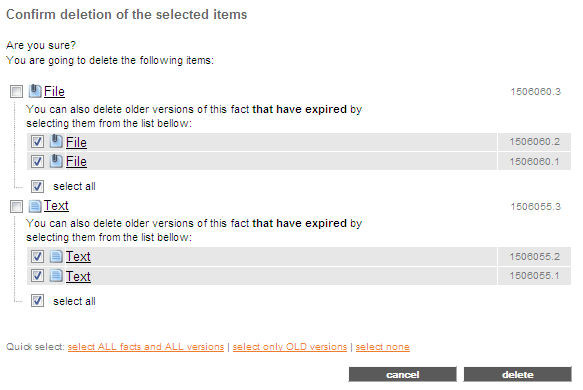This screenshot has width=583, height=390.
Task: Choose select only OLD versions link
Action: (290, 347)
